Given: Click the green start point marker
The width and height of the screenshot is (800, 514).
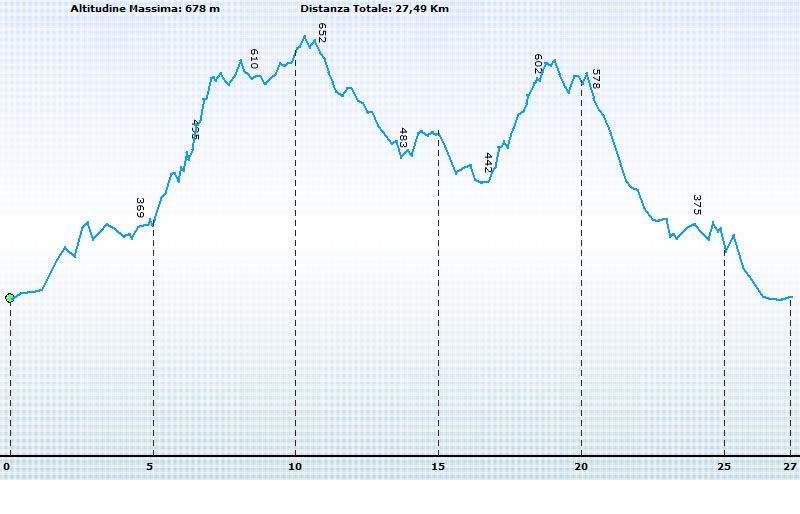Looking at the screenshot, I should 10,298.
